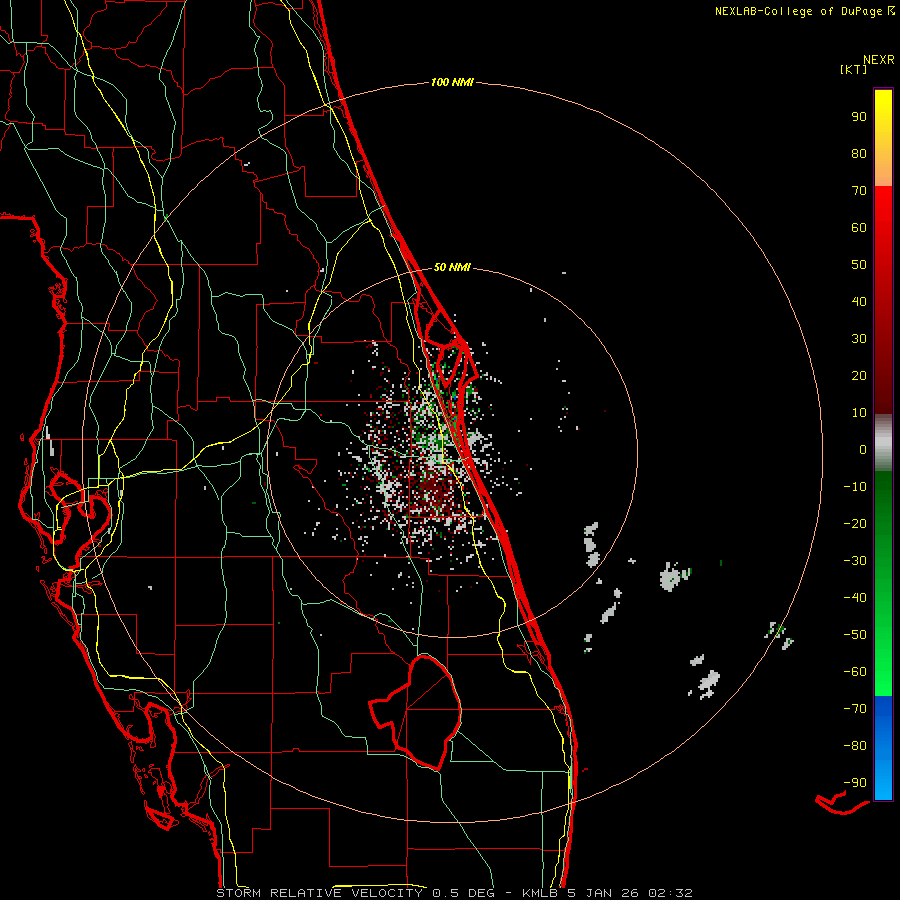Viewport: 900px width, 900px height.
Task: Click the positive 30 value on the velocity scale
Action: tap(859, 339)
